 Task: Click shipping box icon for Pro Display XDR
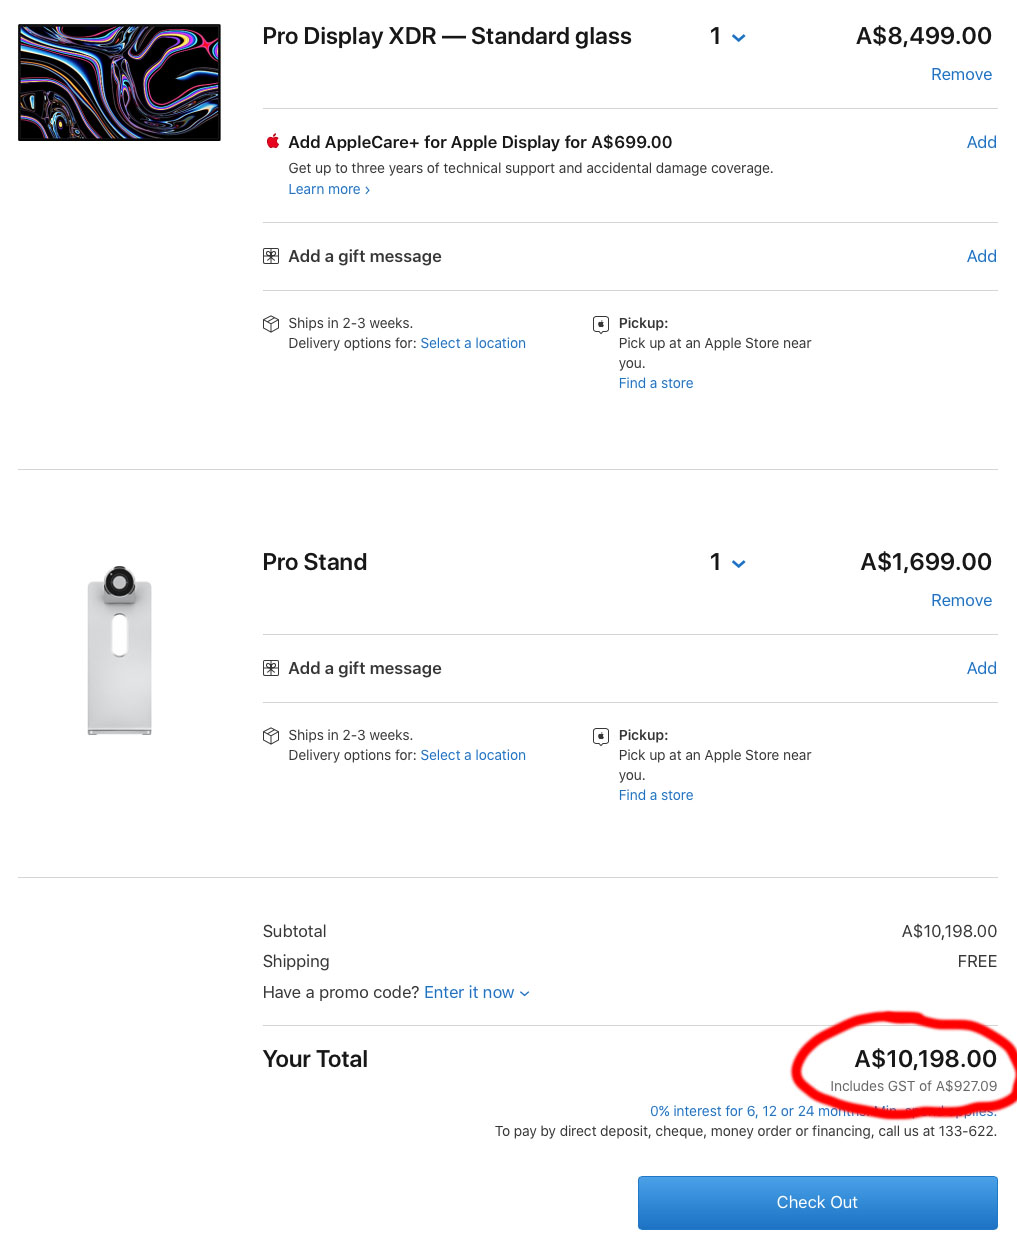point(271,324)
